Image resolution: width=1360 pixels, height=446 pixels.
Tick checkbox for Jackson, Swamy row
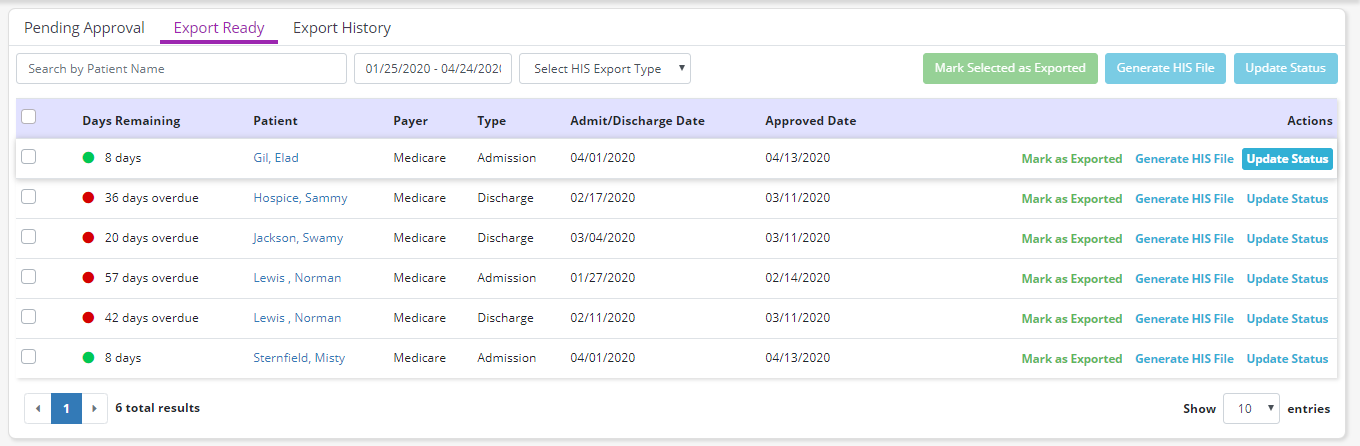[x=29, y=237]
